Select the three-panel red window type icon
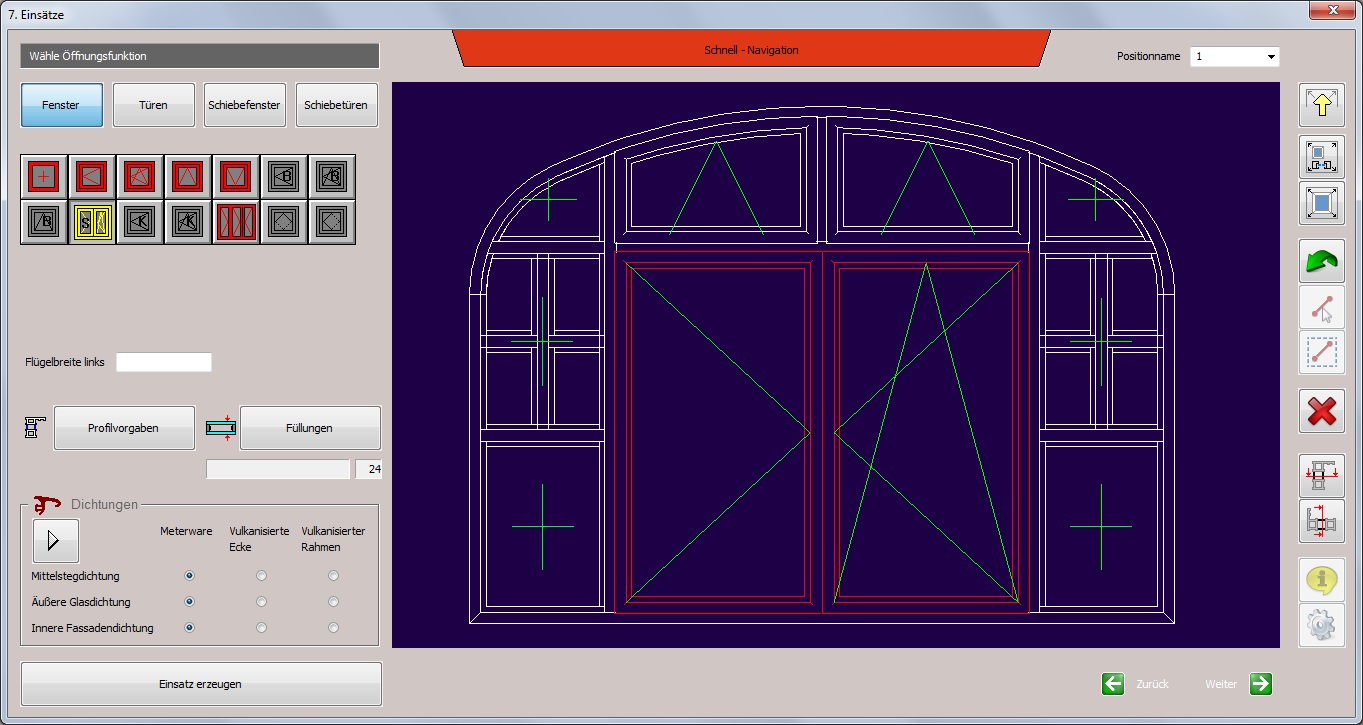This screenshot has width=1363, height=725. (236, 222)
